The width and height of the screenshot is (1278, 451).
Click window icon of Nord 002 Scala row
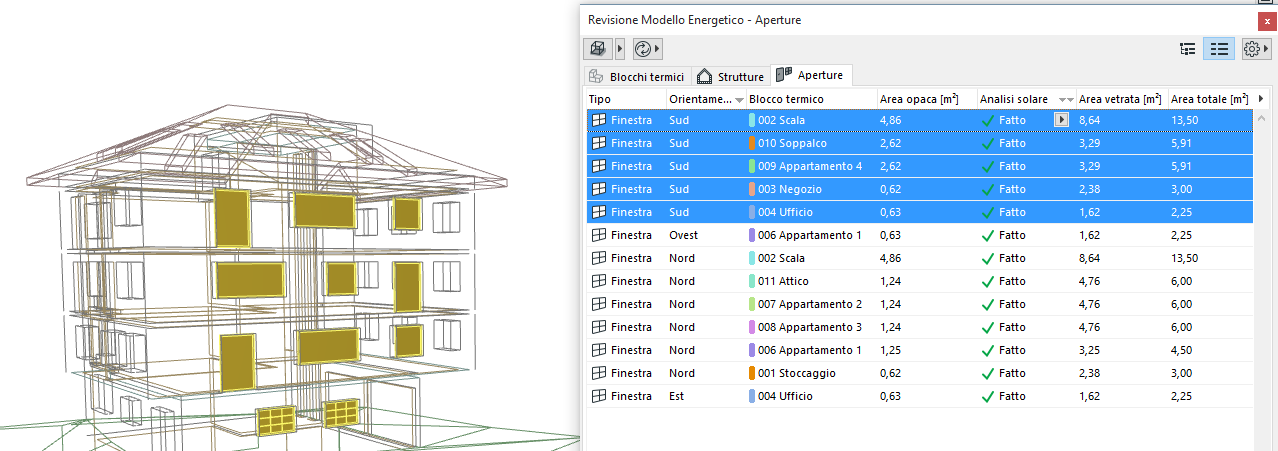point(599,258)
